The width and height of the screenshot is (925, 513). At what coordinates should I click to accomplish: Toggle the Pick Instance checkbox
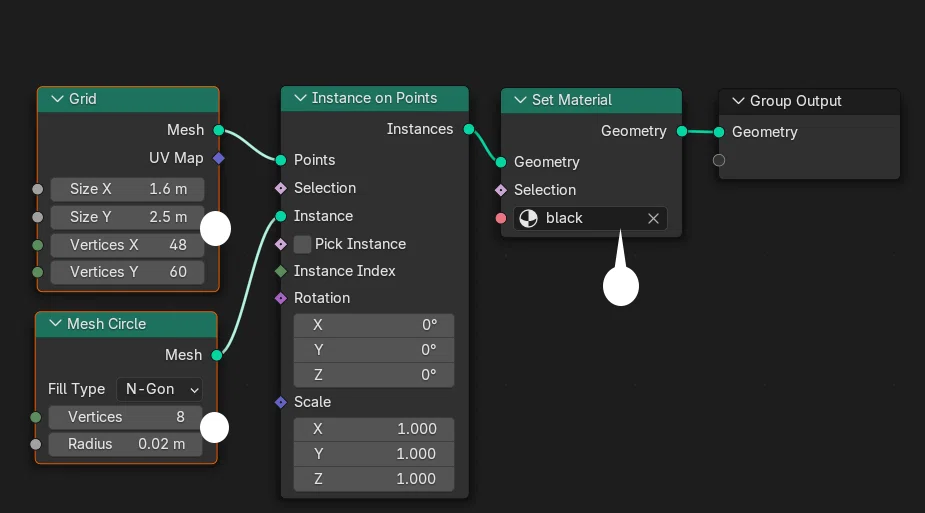302,244
